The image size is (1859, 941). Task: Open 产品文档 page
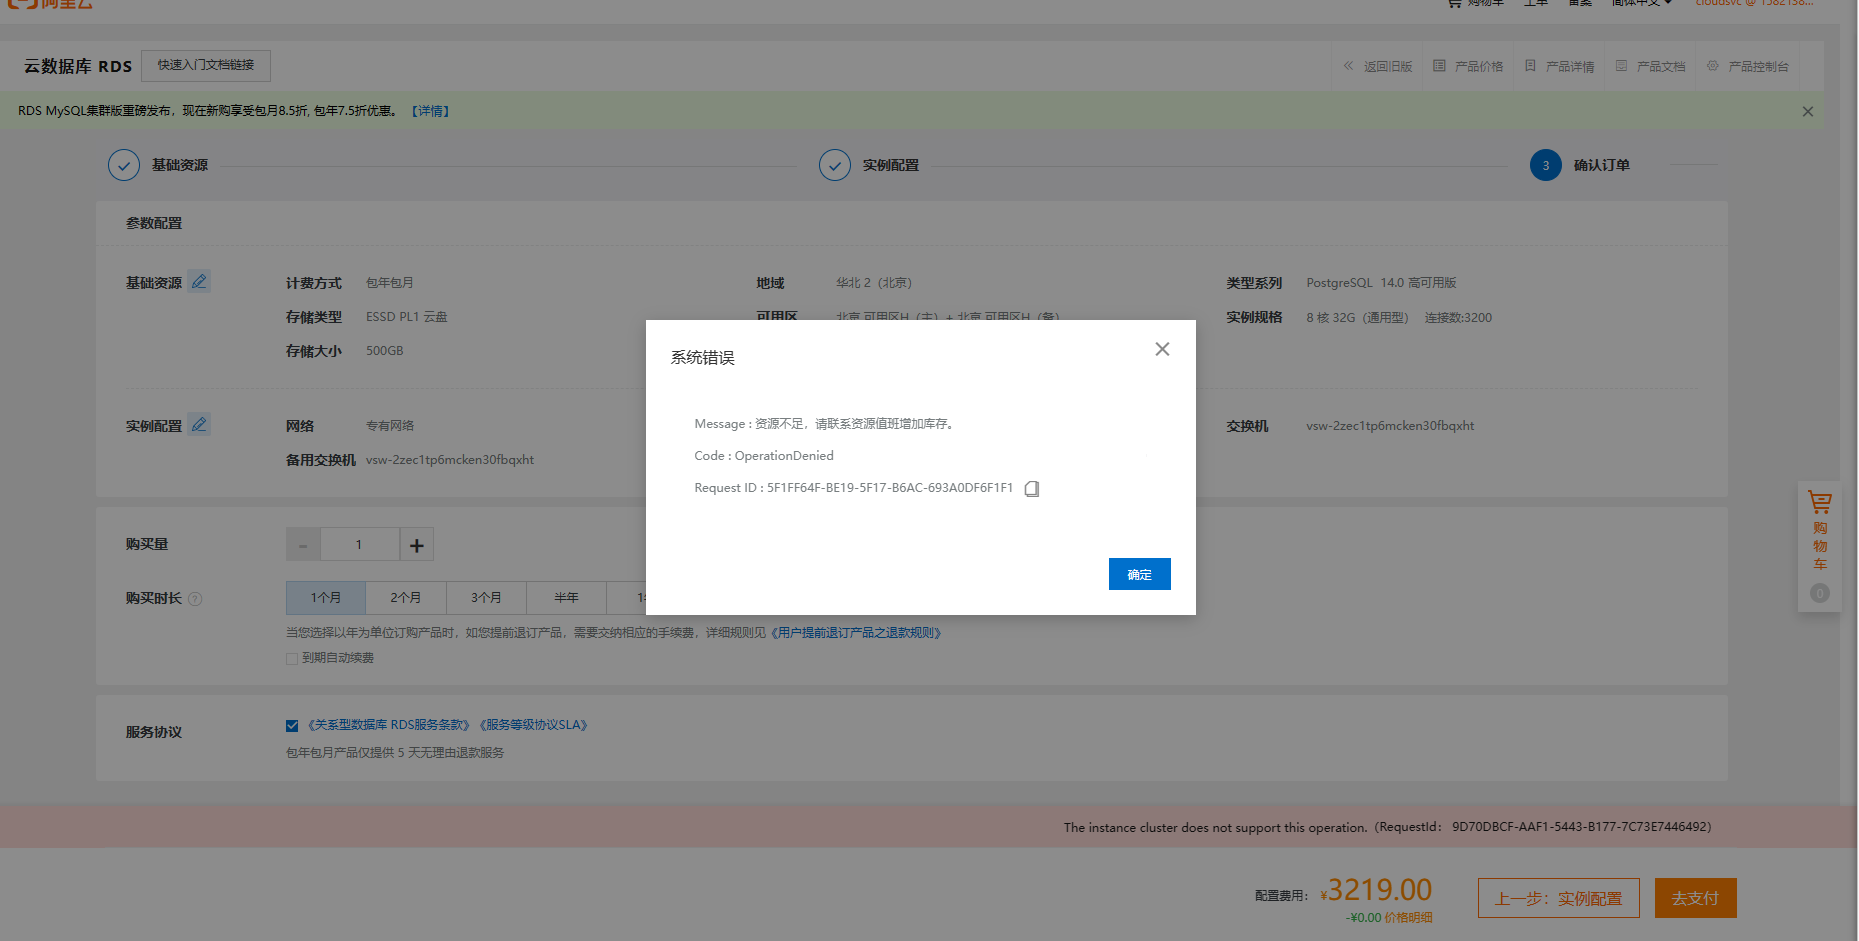click(x=1661, y=67)
